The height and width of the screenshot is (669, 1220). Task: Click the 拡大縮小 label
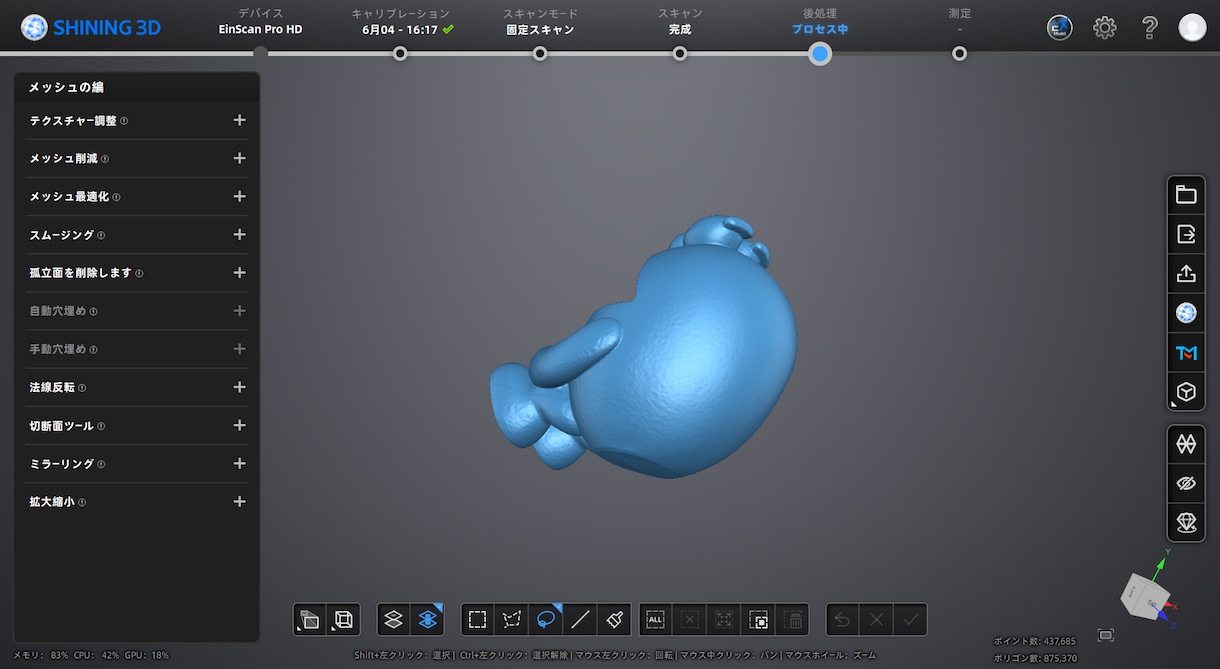coord(52,502)
